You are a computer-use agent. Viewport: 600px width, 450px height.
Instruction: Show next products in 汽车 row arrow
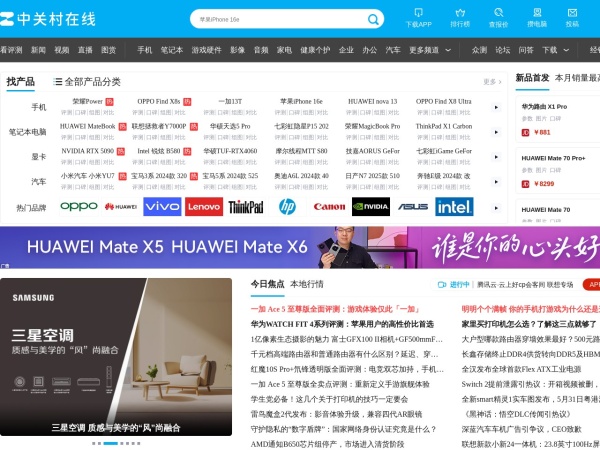coord(496,182)
